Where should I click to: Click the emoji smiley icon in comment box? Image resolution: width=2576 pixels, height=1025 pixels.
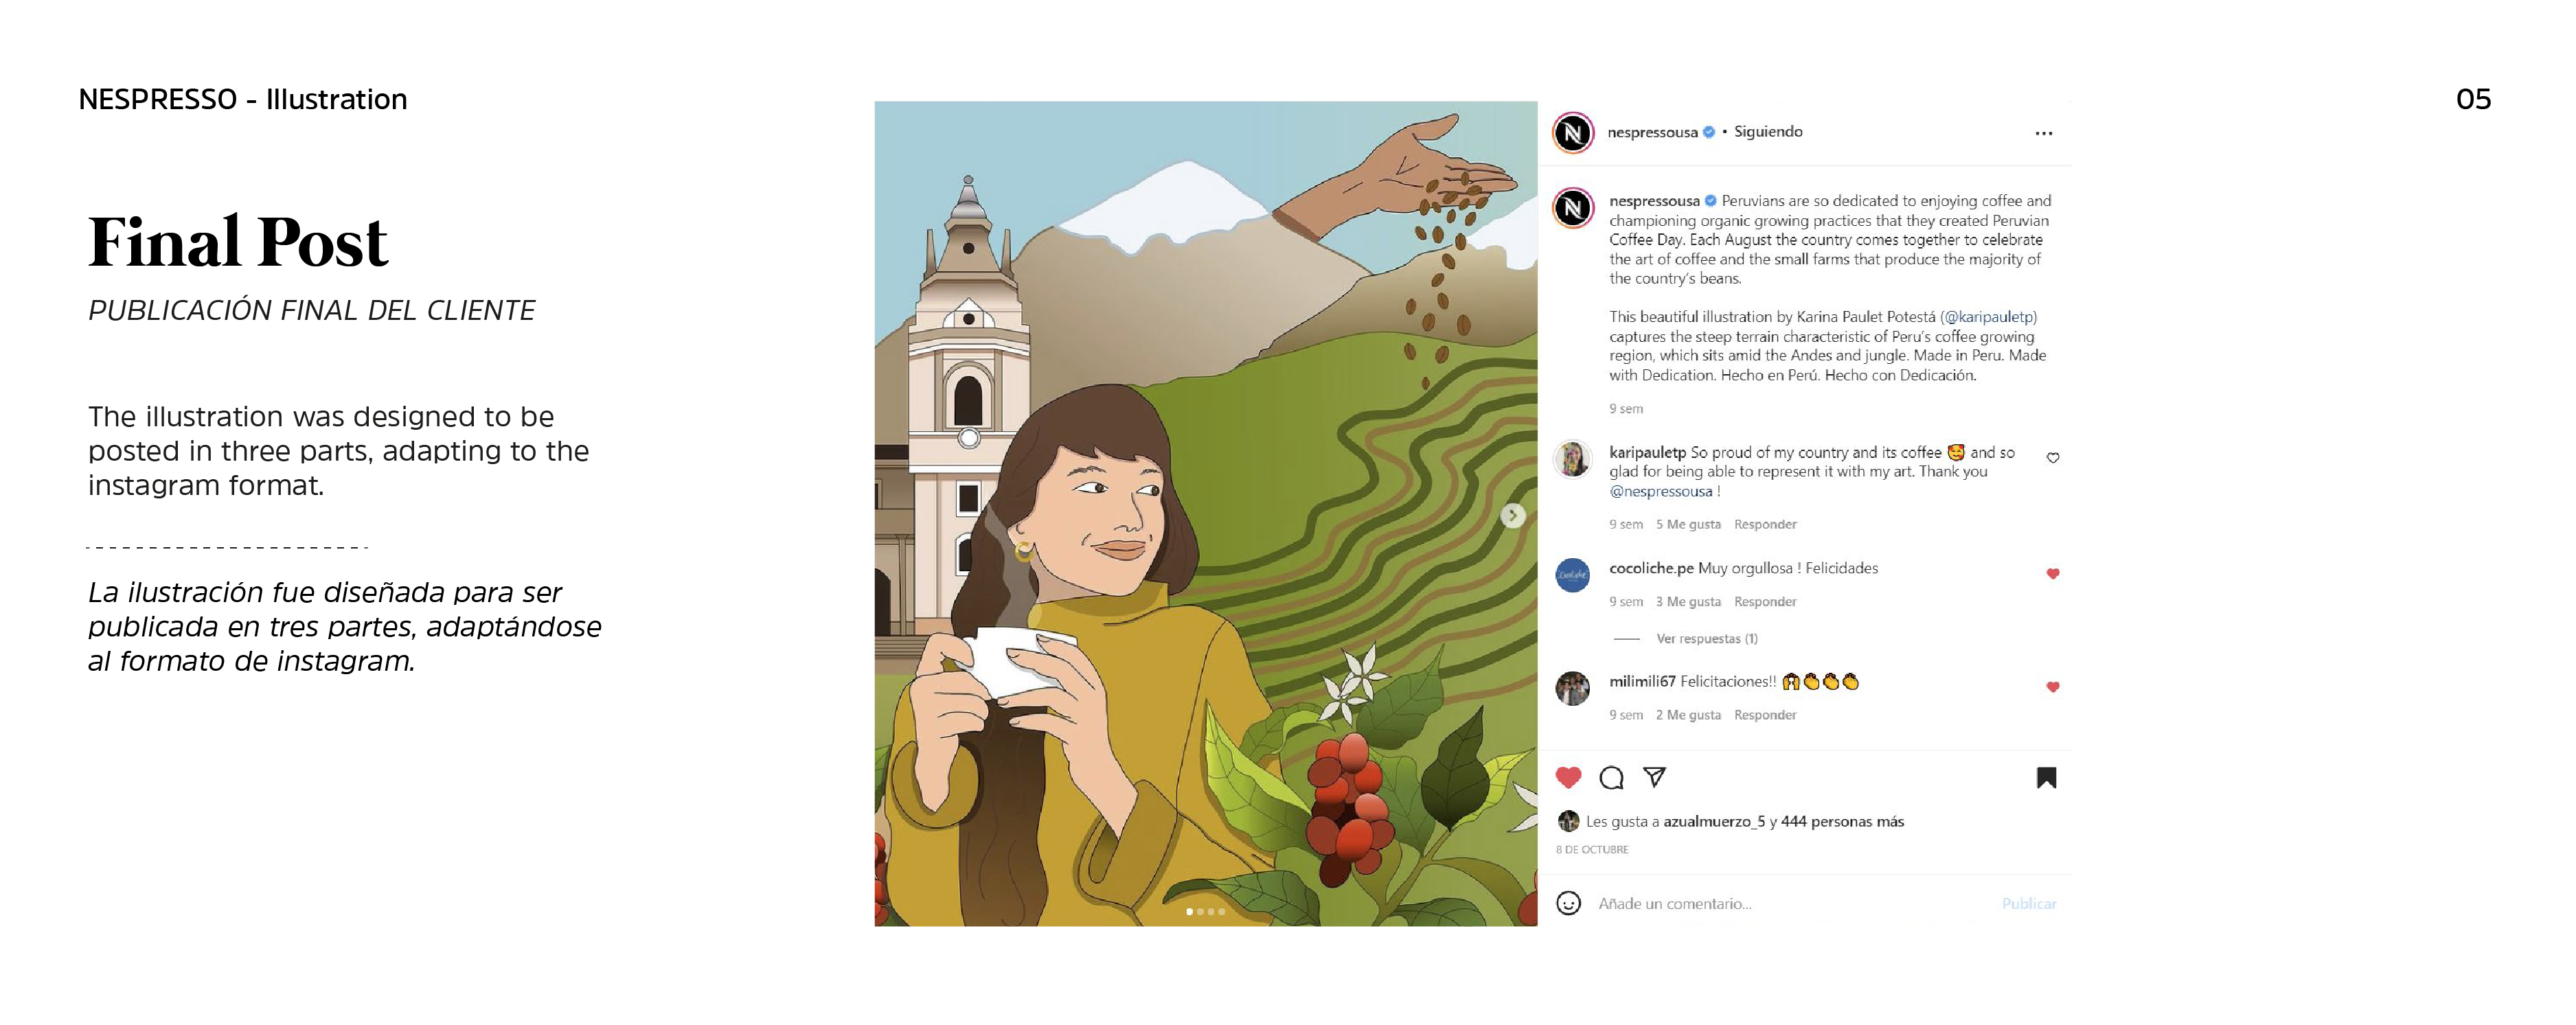[x=1568, y=903]
